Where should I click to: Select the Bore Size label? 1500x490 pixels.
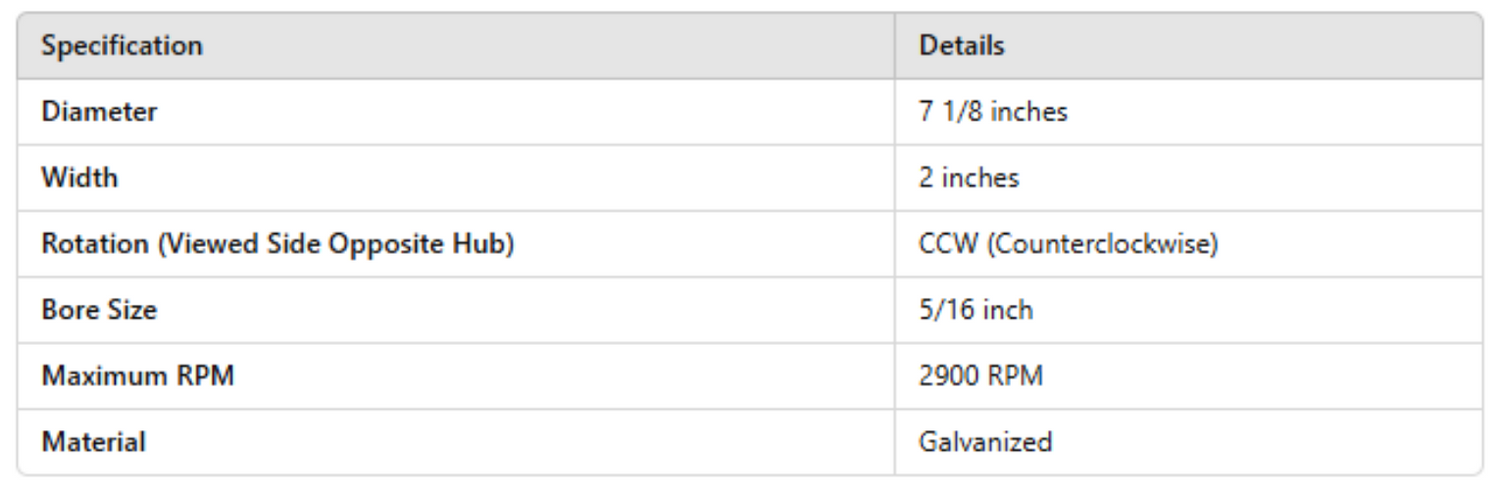click(99, 310)
